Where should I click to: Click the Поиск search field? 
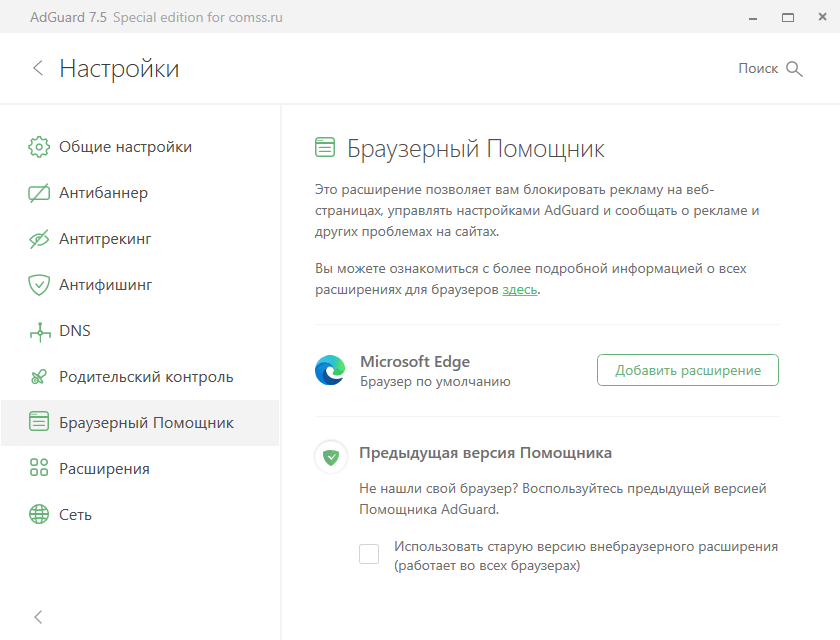[x=757, y=69]
